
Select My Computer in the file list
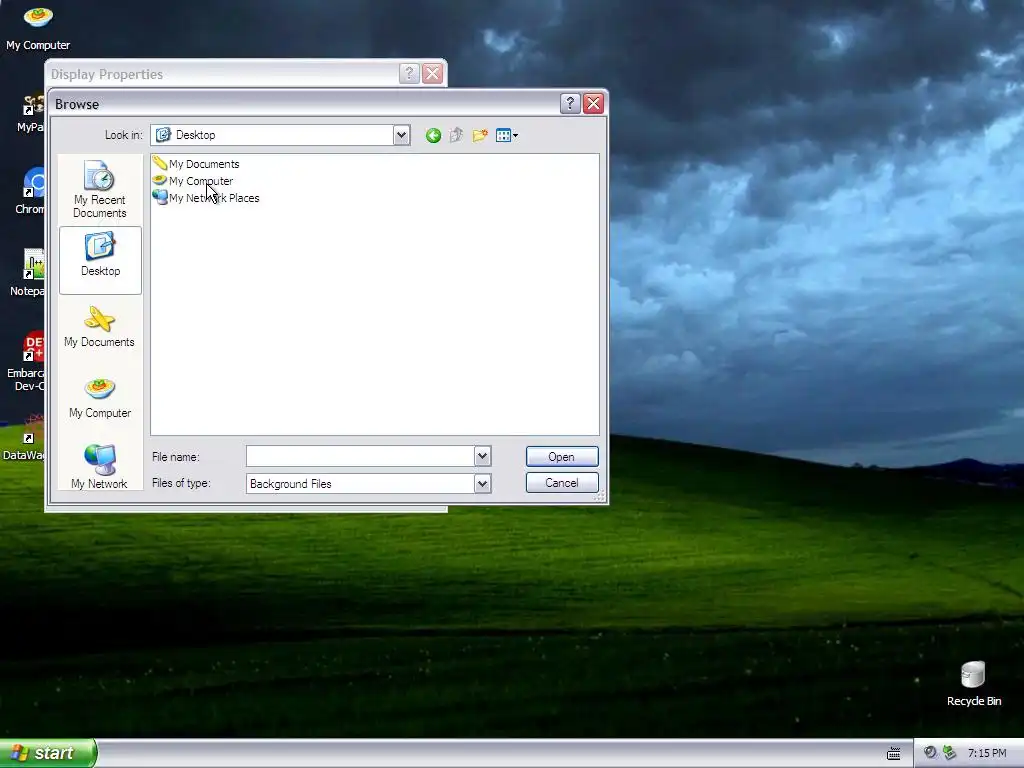click(193, 181)
